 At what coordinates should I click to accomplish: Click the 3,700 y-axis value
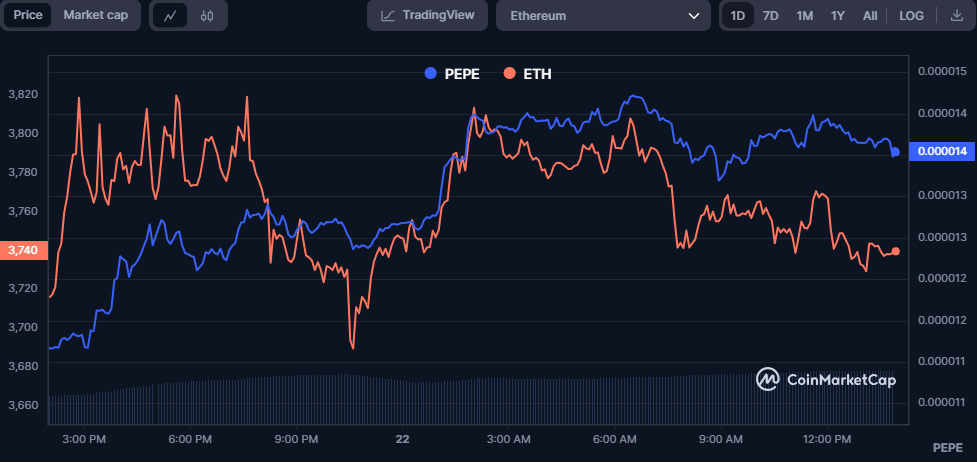coord(23,327)
